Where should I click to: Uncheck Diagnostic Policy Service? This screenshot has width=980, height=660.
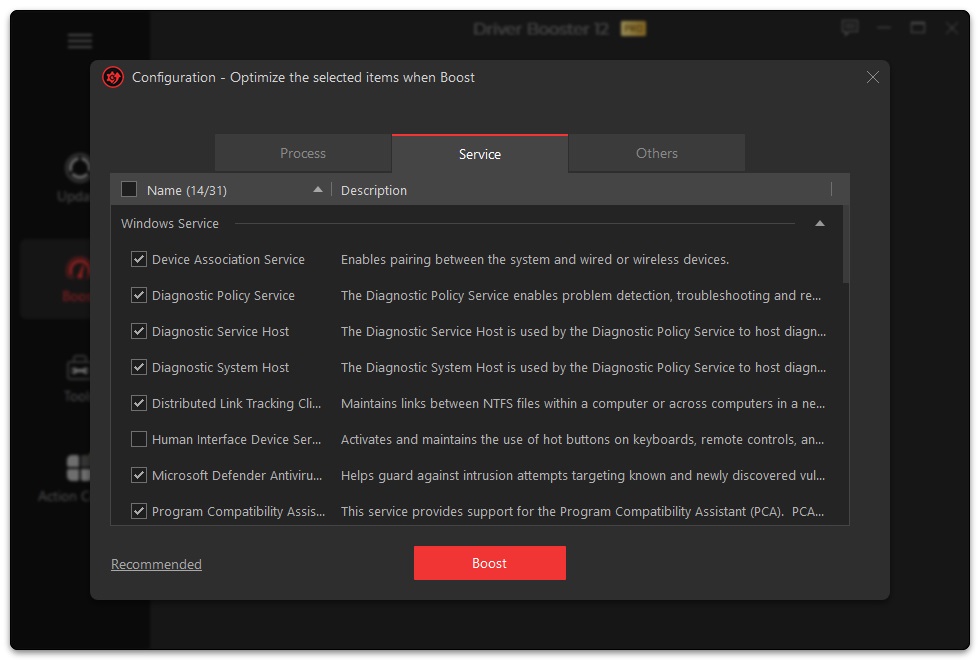coord(139,295)
